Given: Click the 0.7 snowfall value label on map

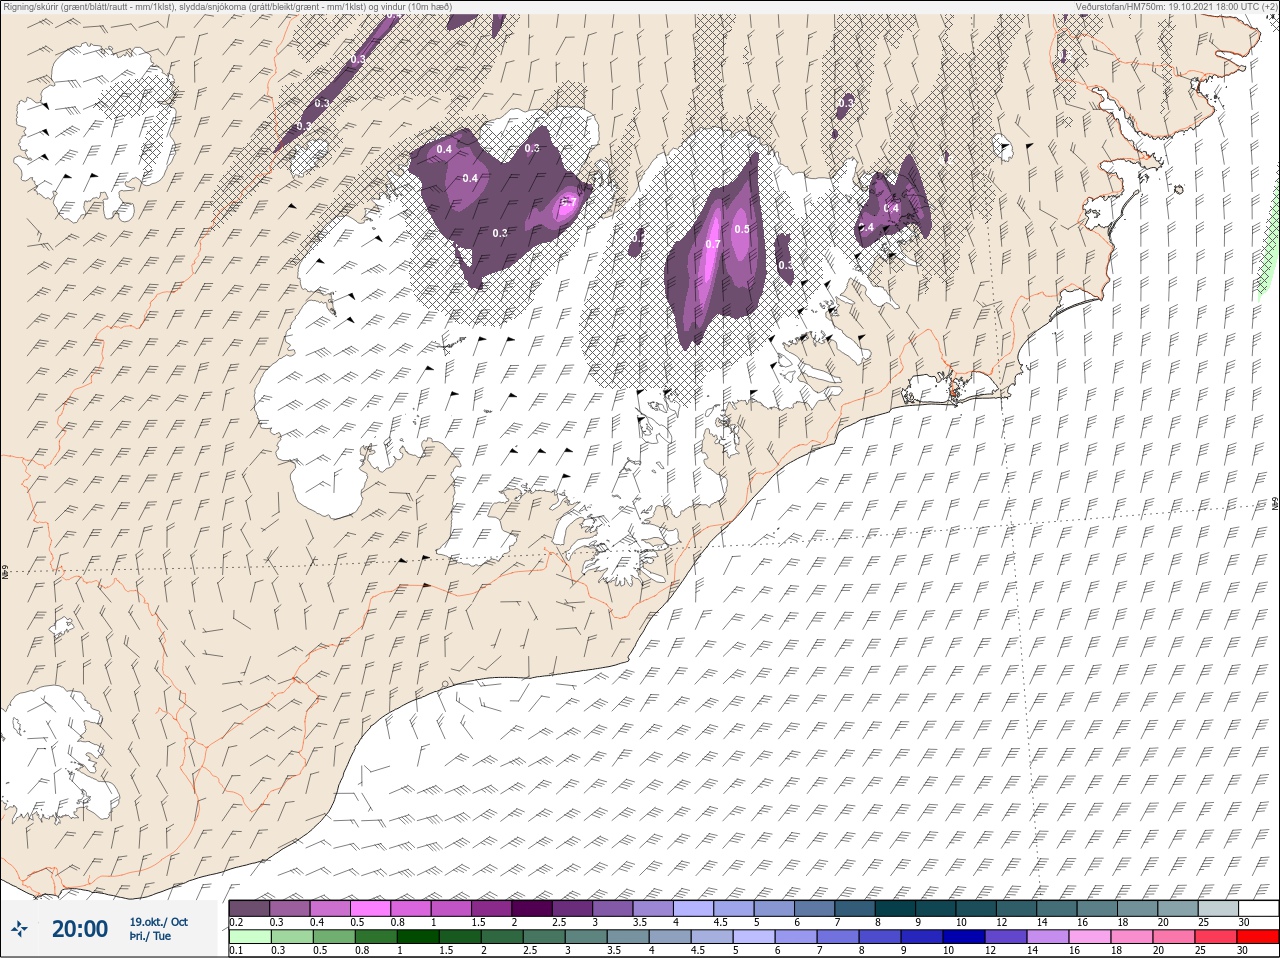Looking at the screenshot, I should click(713, 244).
